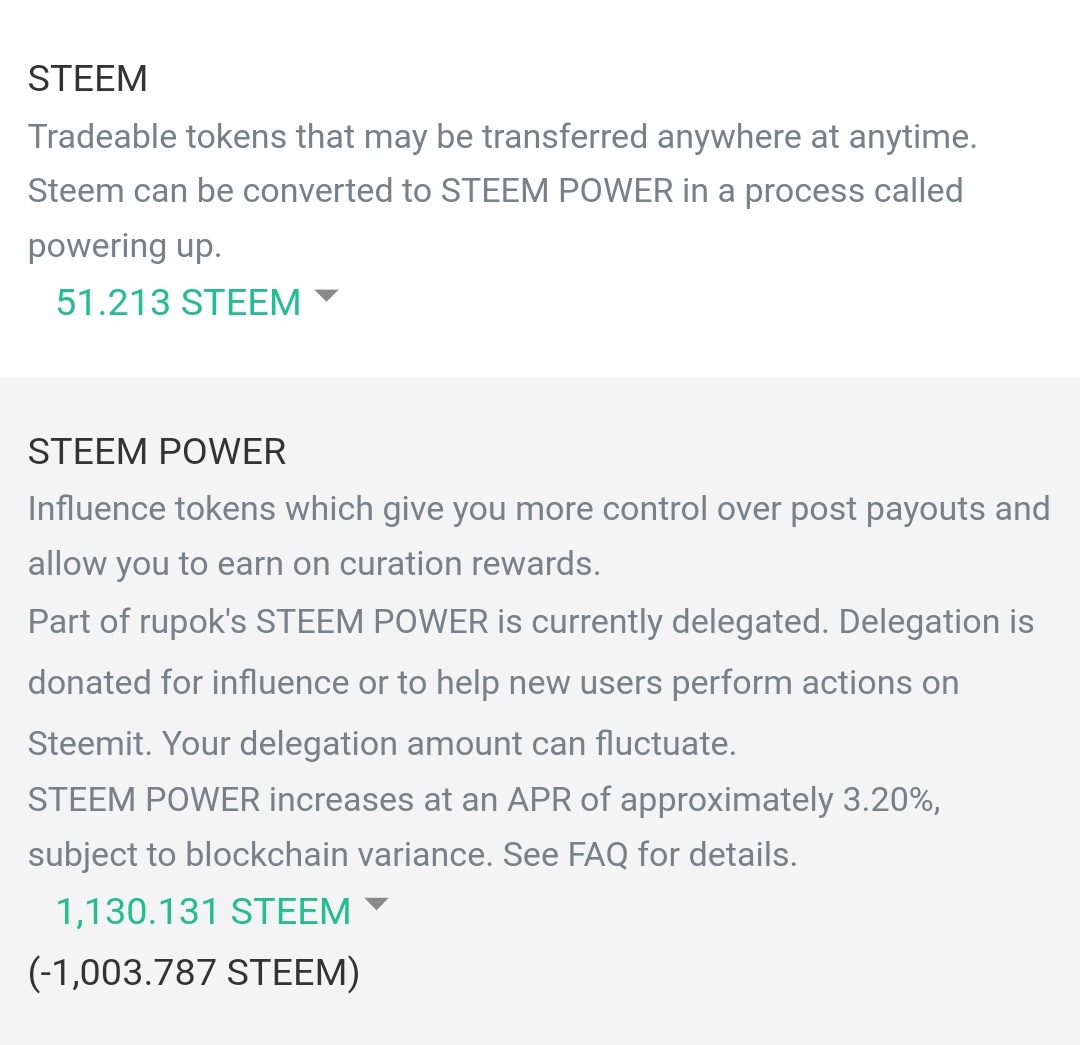Screen dimensions: 1080x1045
Task: Click 'allow you to earn on curation rewards' line
Action: 314,564
